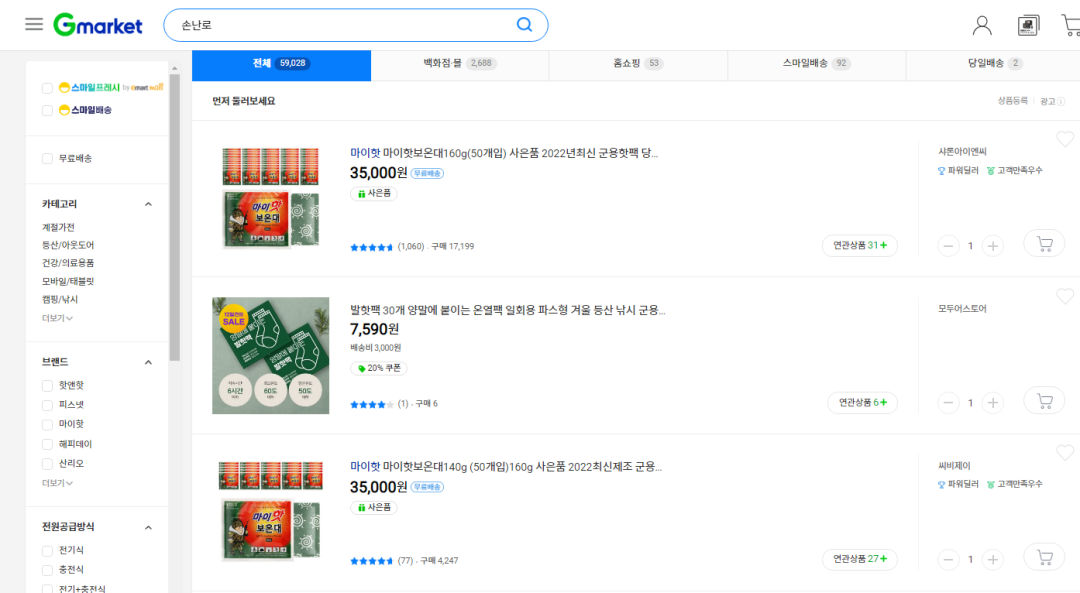Open seller 샤론아이엔씨 link
Viewport: 1080px width, 593px height.
tap(962, 152)
